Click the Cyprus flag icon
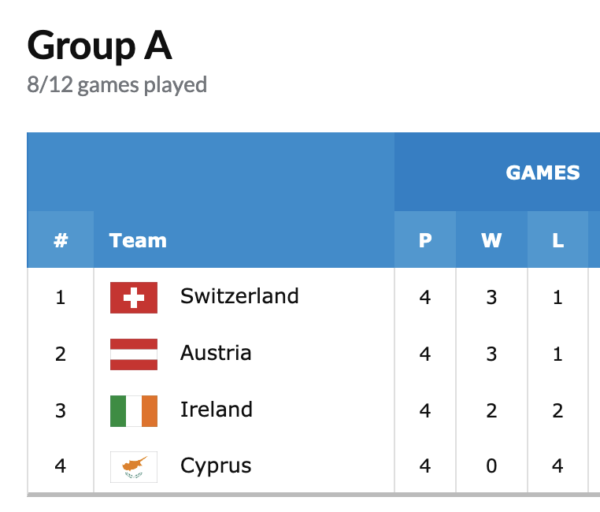Viewport: 600px width, 512px height. point(133,466)
